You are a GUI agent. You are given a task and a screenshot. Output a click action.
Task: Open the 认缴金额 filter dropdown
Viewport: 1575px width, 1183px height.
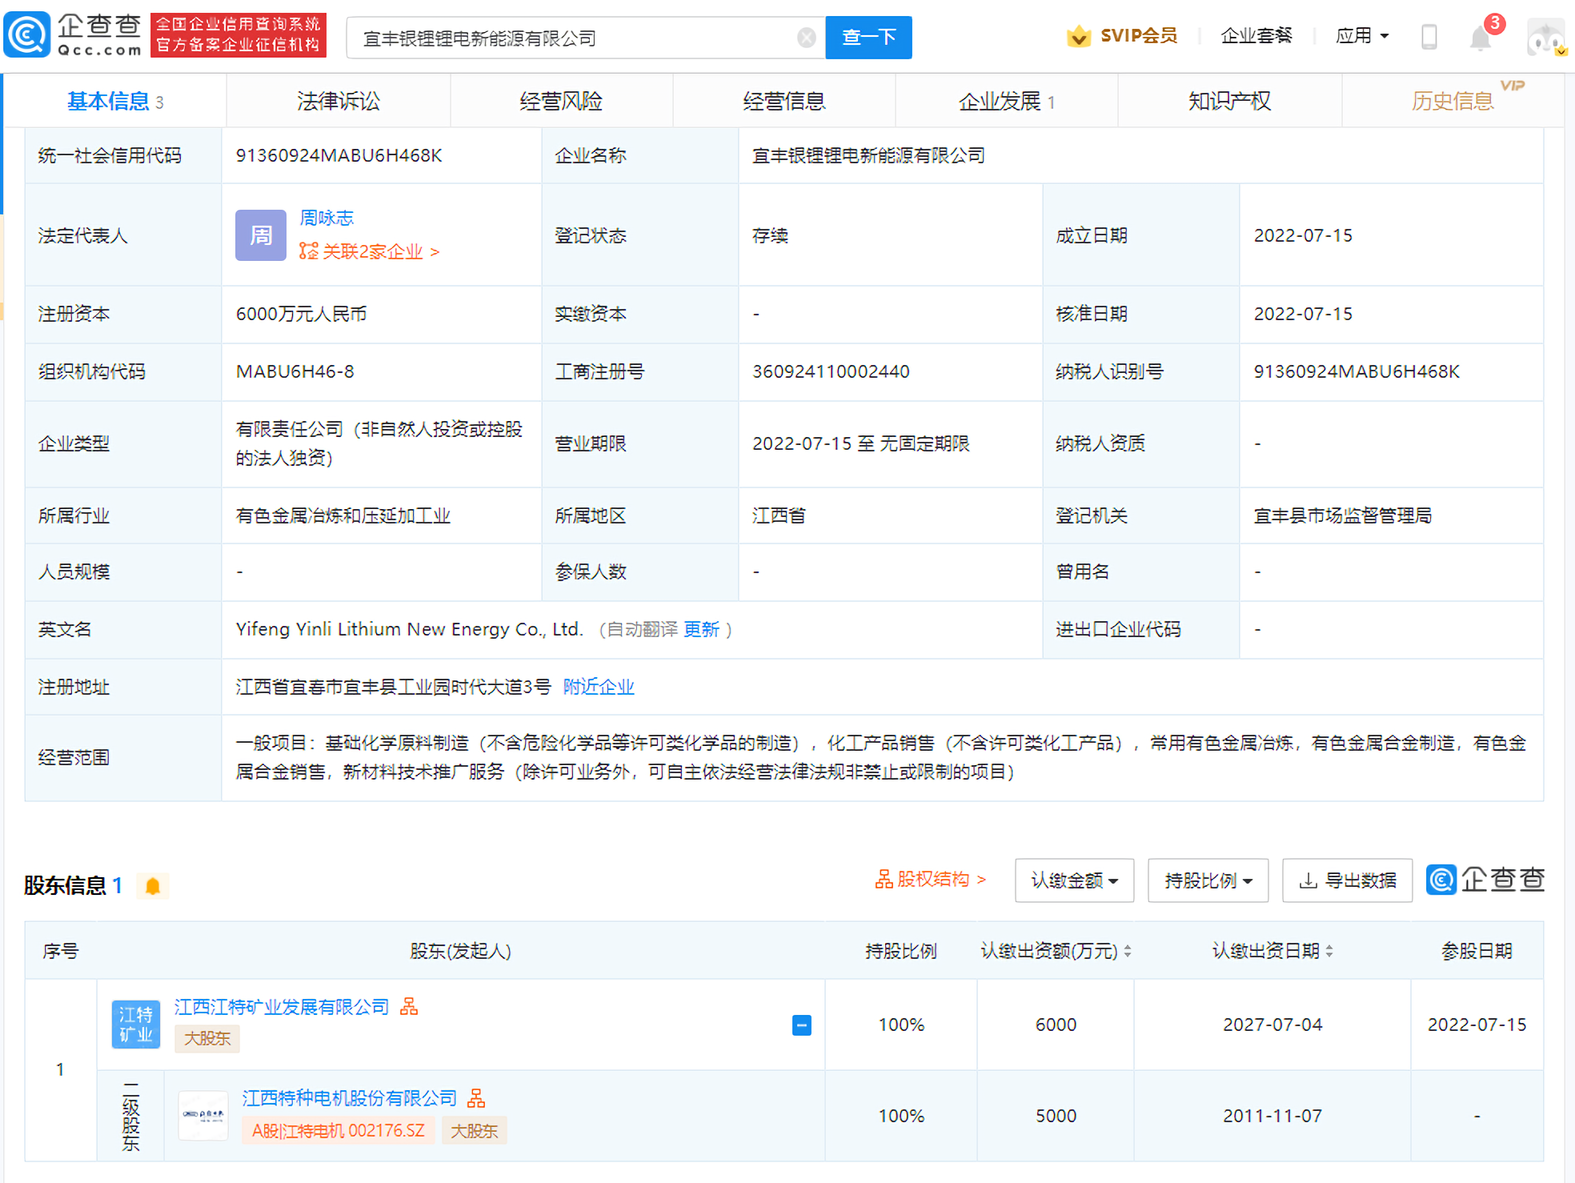click(1074, 881)
